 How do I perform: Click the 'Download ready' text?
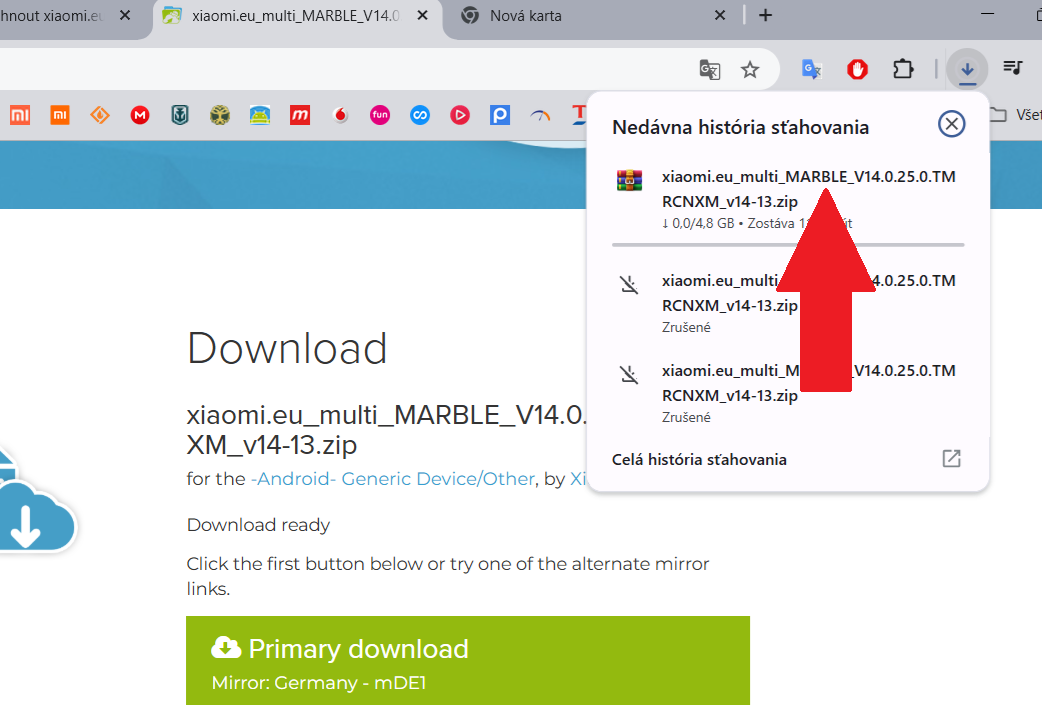[258, 525]
